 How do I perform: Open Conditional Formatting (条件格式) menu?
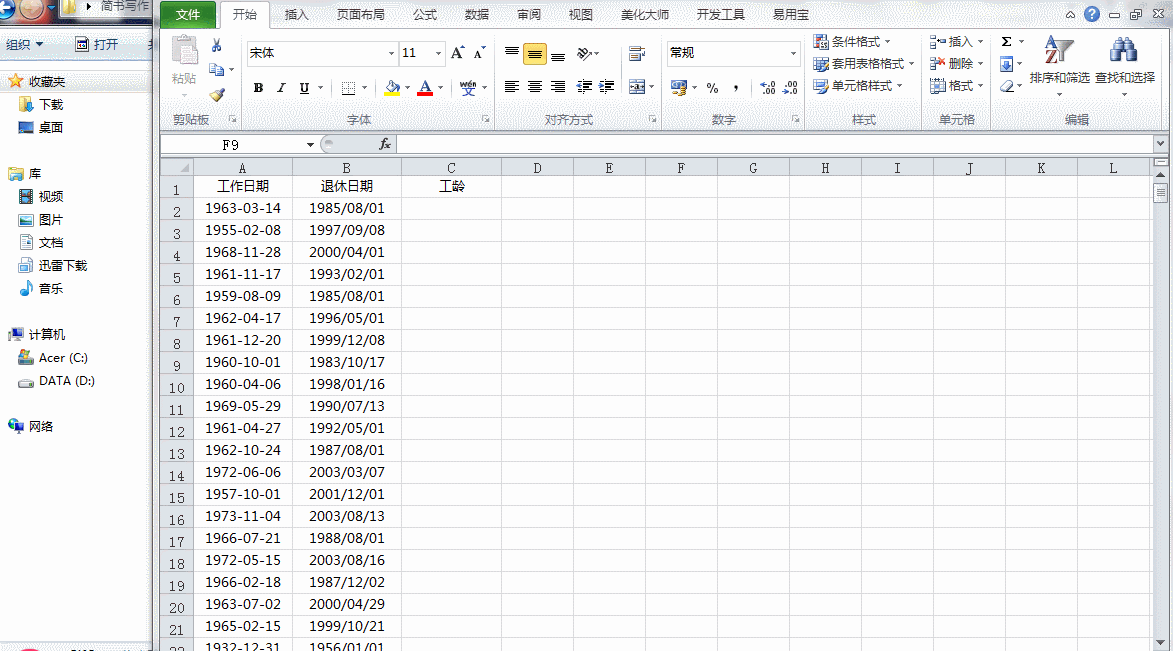point(853,41)
